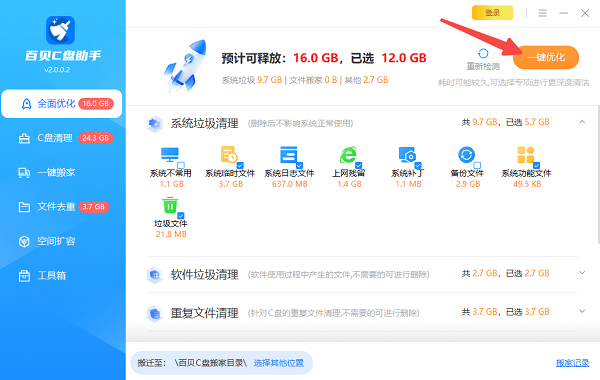Click the 软件垃圾清理 section icon

[x=155, y=274]
